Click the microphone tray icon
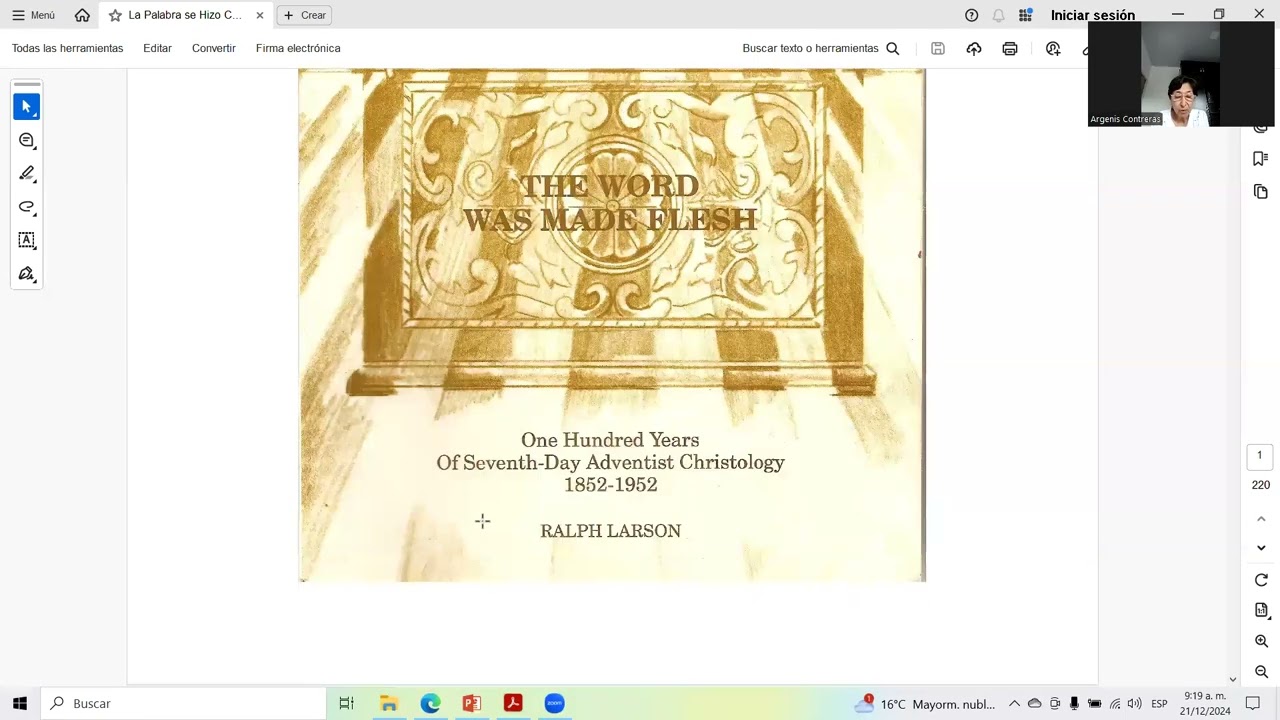The image size is (1280, 720). pos(1074,704)
